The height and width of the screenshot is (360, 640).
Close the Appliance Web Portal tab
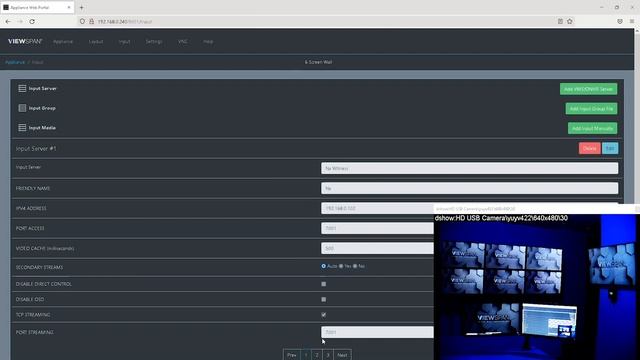coord(69,7)
